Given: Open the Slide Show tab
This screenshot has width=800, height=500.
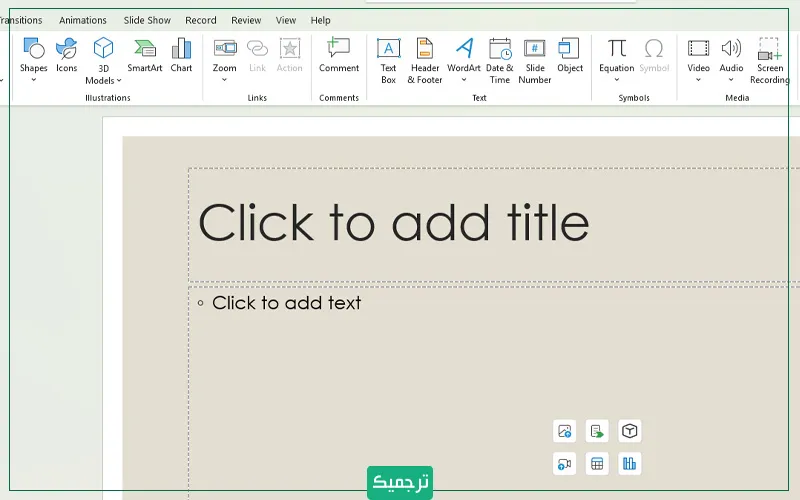Looking at the screenshot, I should 147,20.
